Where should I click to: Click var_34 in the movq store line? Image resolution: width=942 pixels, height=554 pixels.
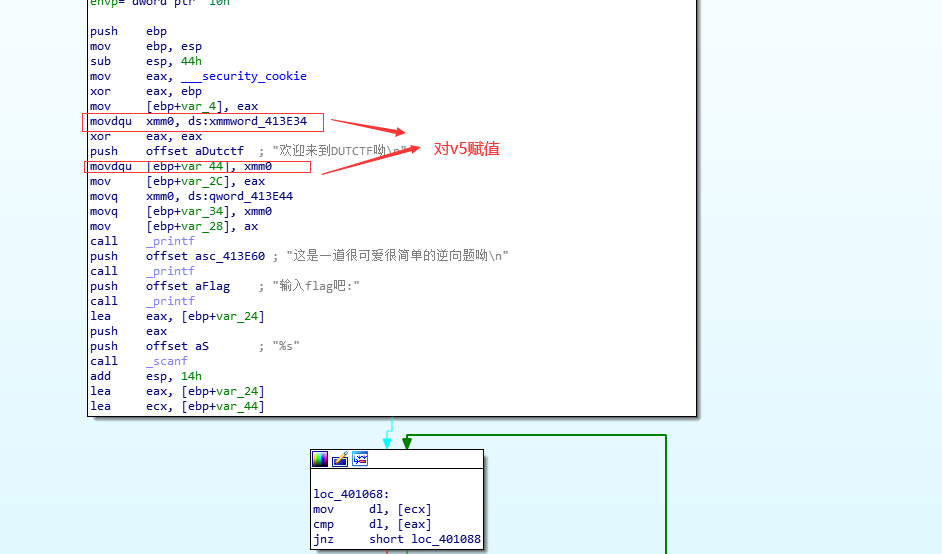[202, 212]
